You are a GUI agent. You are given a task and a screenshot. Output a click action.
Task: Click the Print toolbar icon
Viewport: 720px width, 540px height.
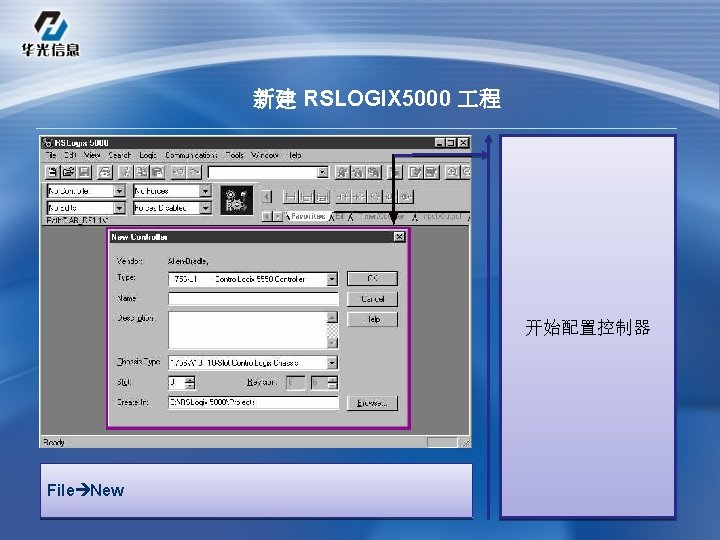tap(105, 172)
